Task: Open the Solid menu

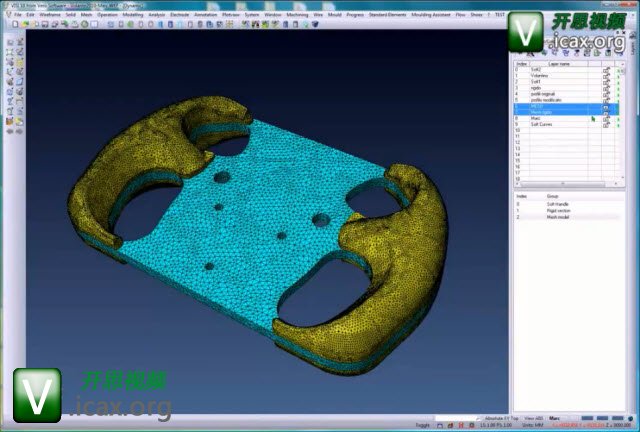Action: coord(71,15)
